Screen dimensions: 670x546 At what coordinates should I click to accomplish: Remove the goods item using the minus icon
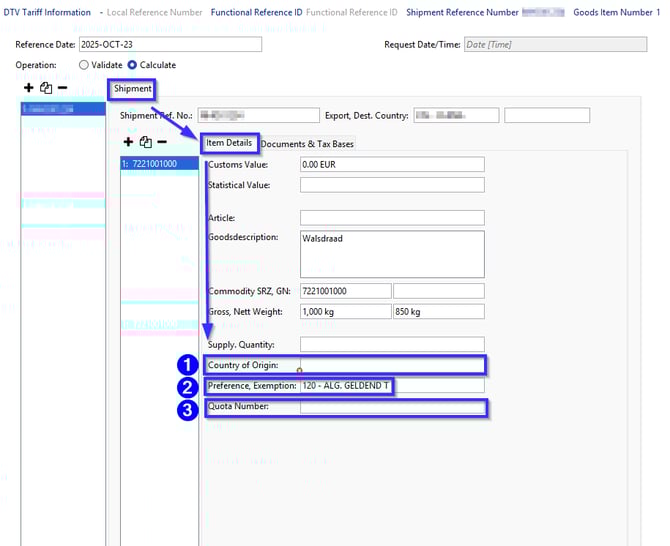coord(162,142)
